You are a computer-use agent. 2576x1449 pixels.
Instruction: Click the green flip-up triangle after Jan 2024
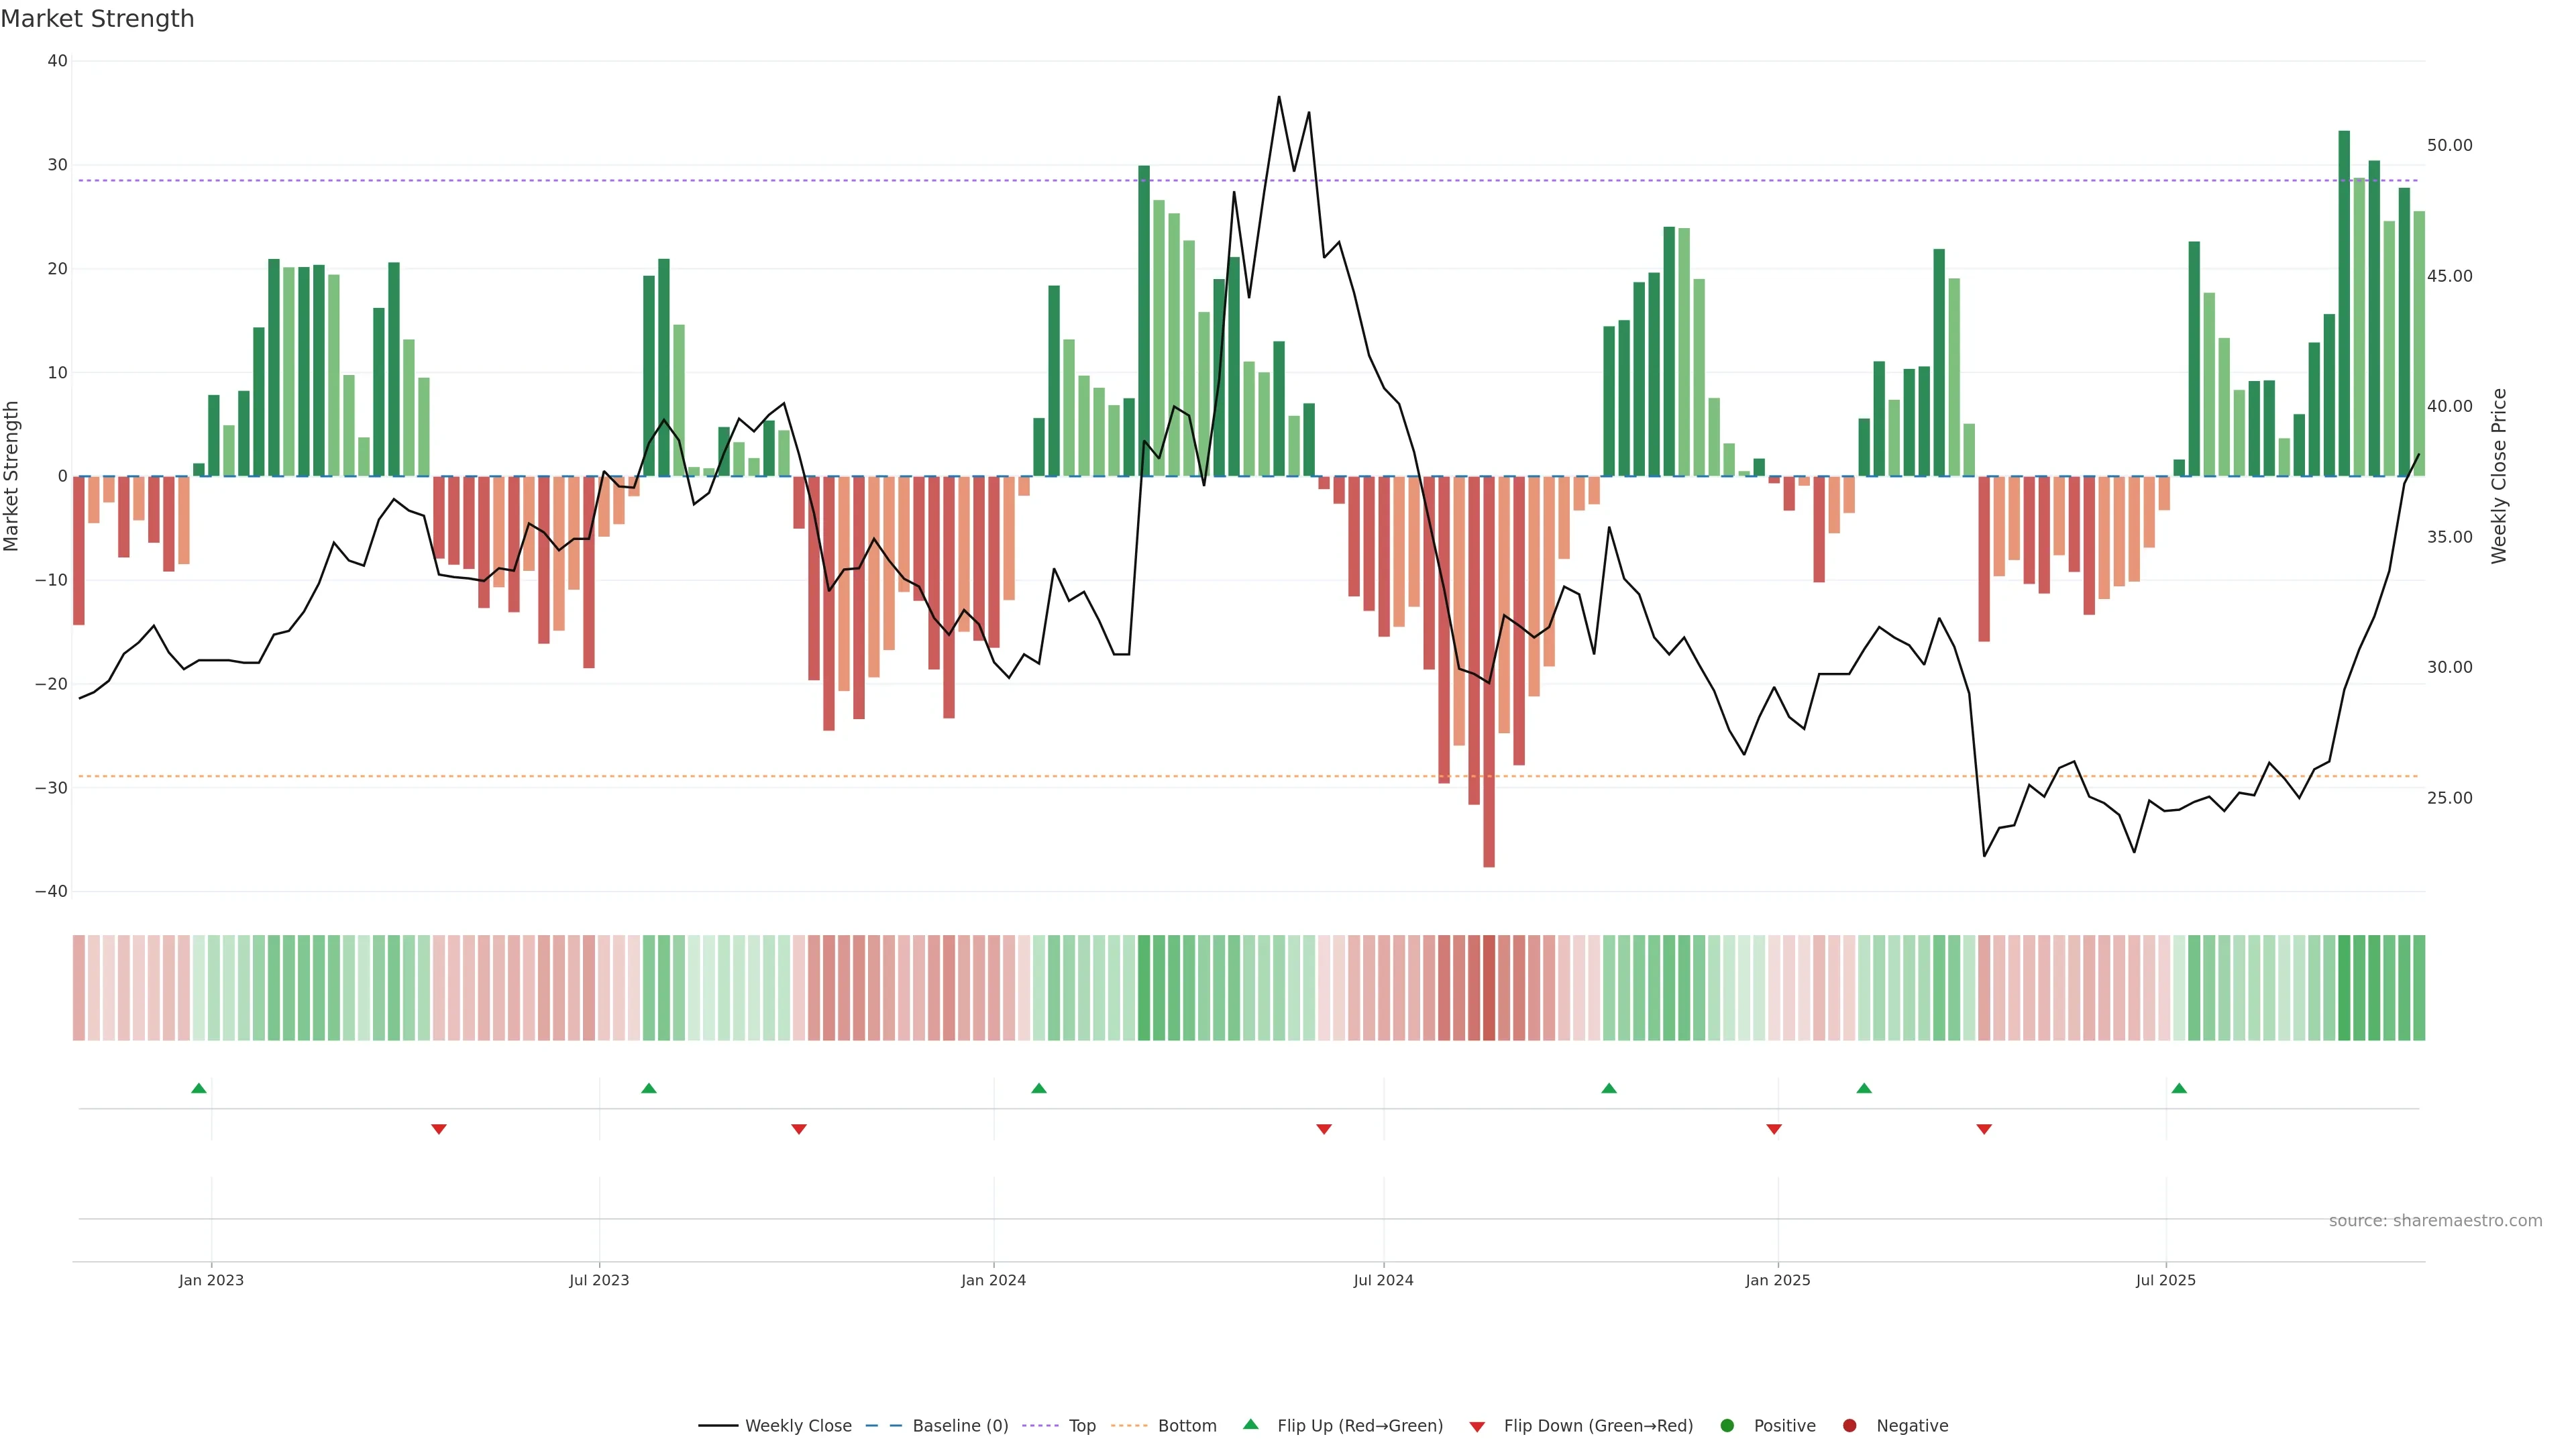click(x=1039, y=1088)
